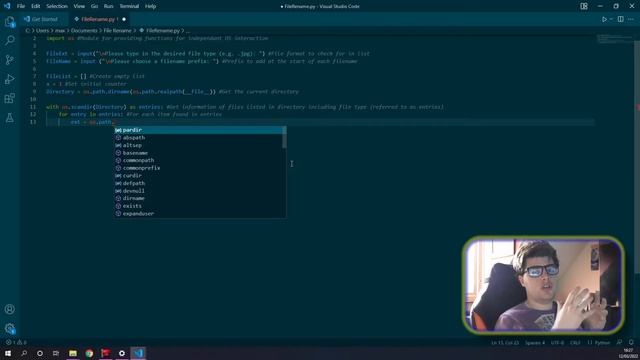Open Google Chrome from the taskbar
Image resolution: width=640 pixels, height=360 pixels.
tap(89, 353)
